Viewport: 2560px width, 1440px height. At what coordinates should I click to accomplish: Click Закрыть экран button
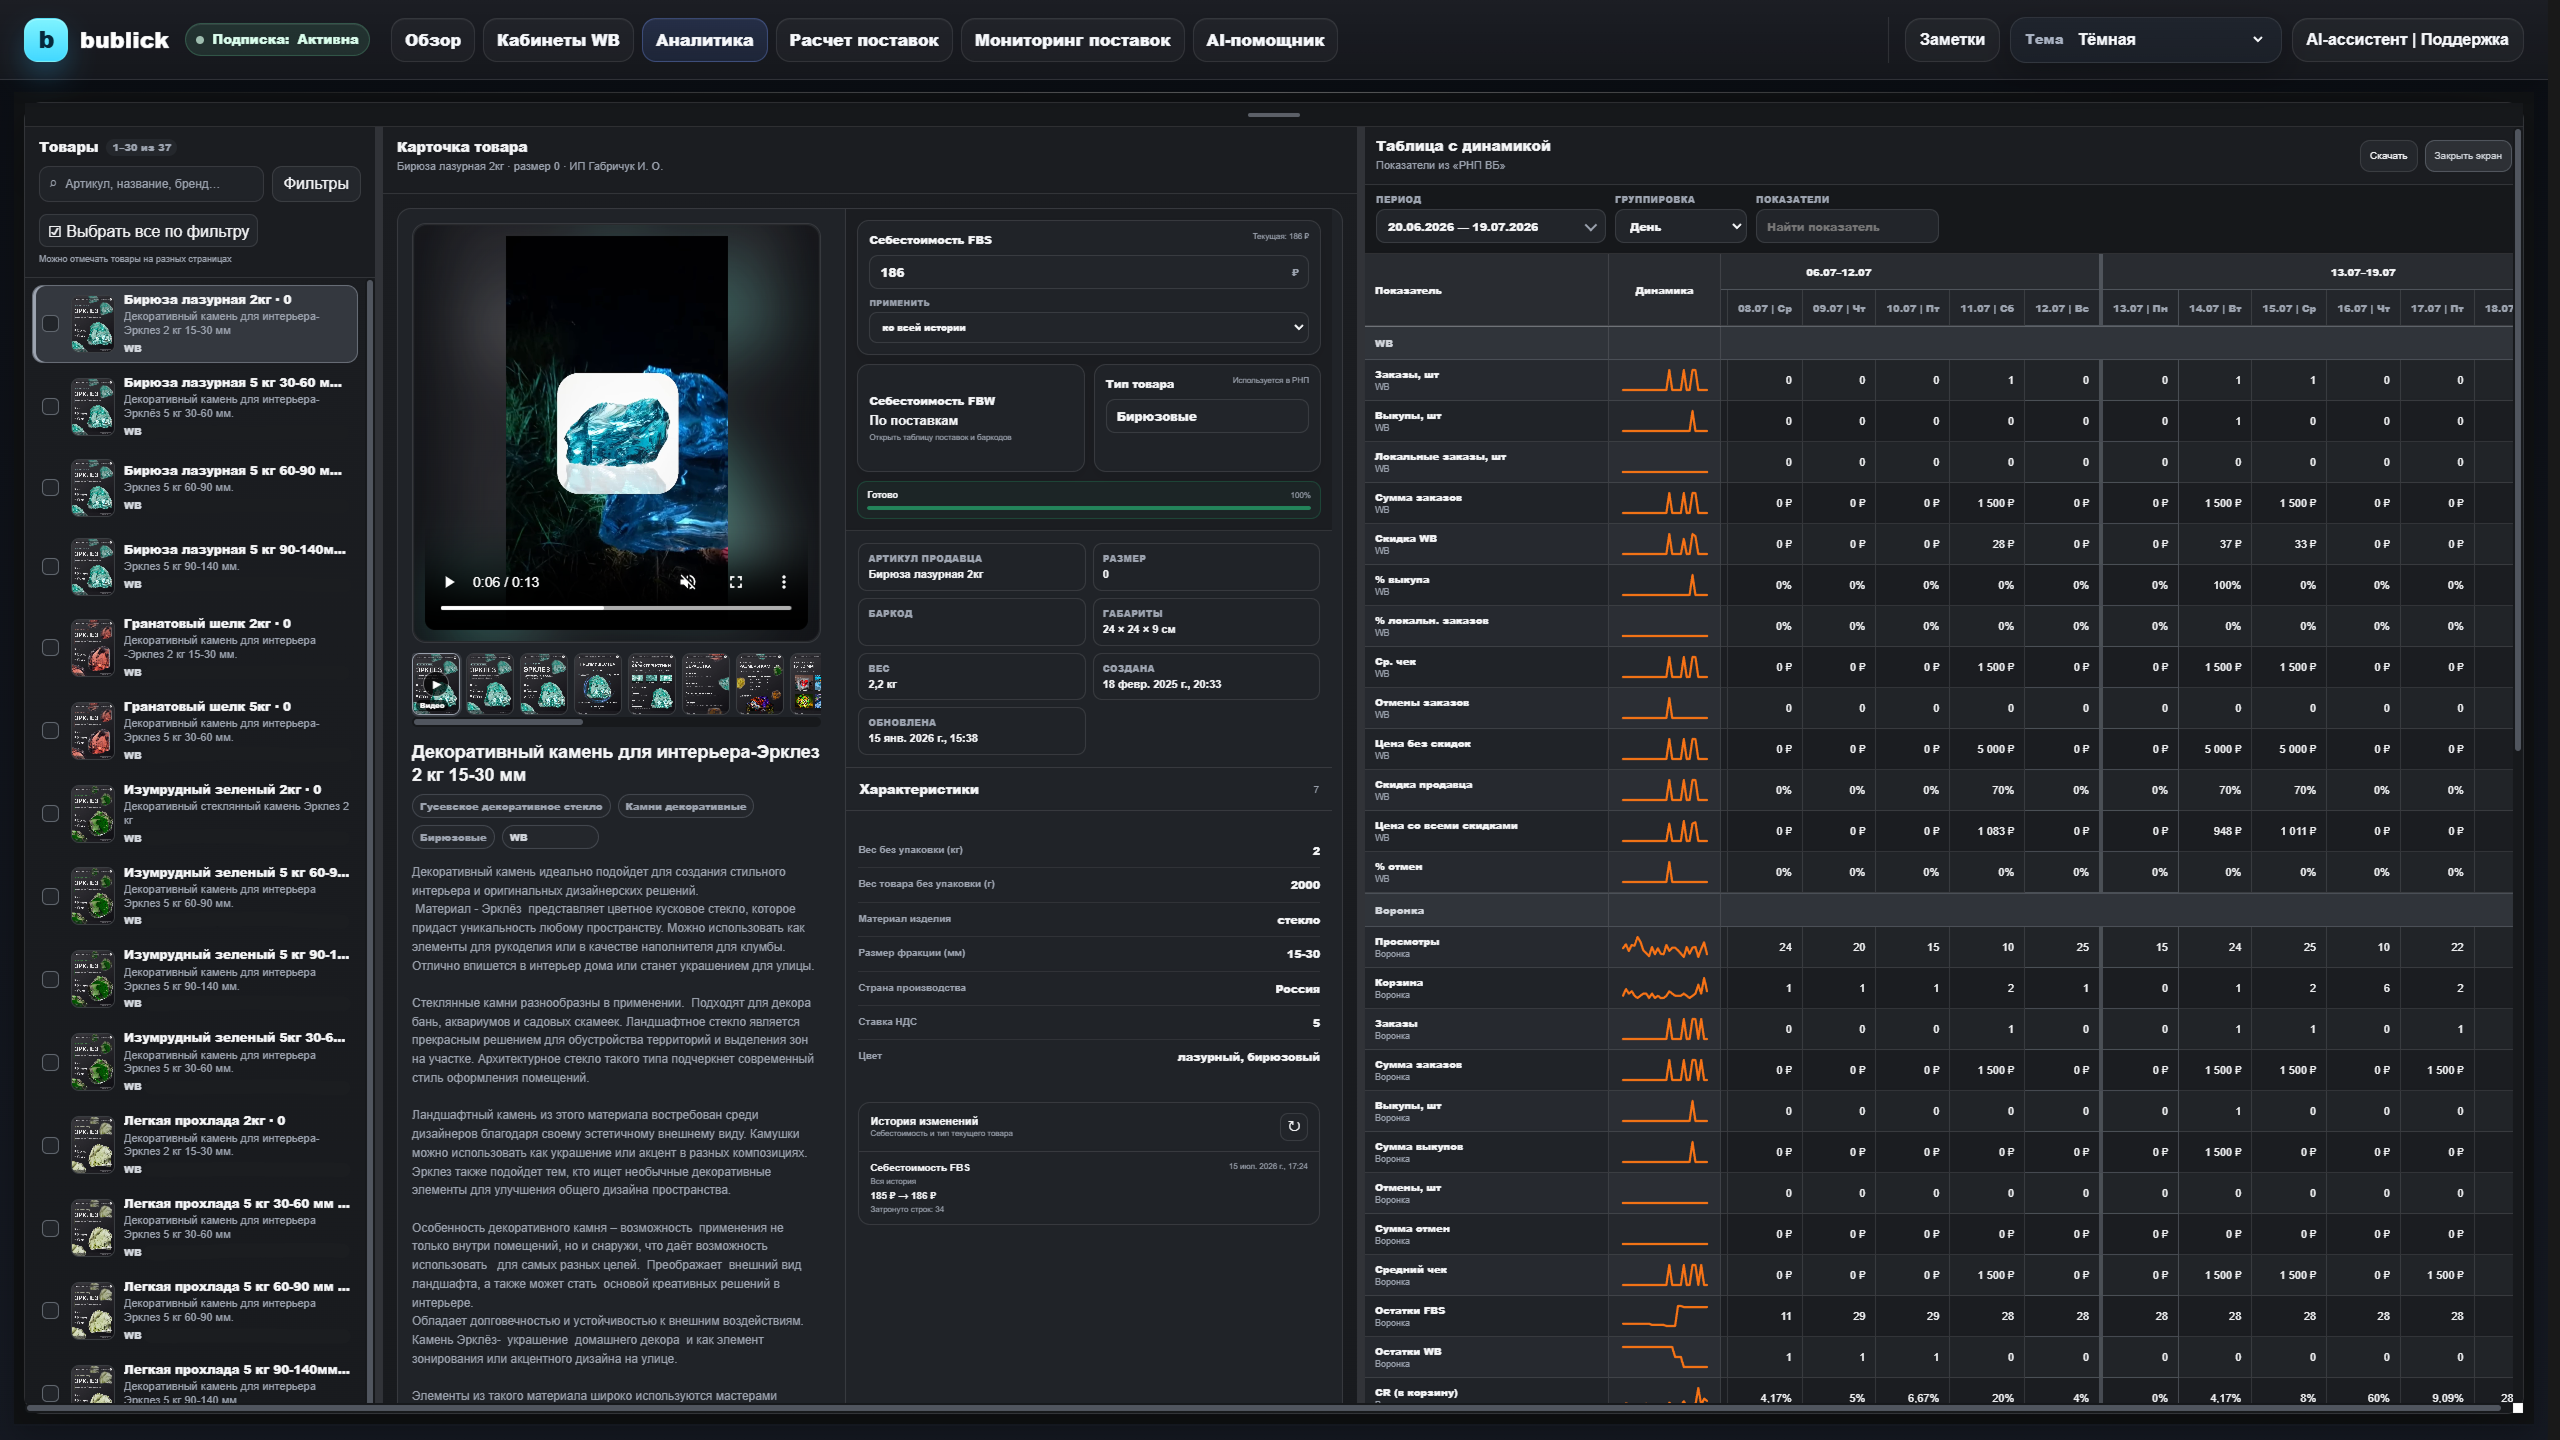click(x=2468, y=156)
